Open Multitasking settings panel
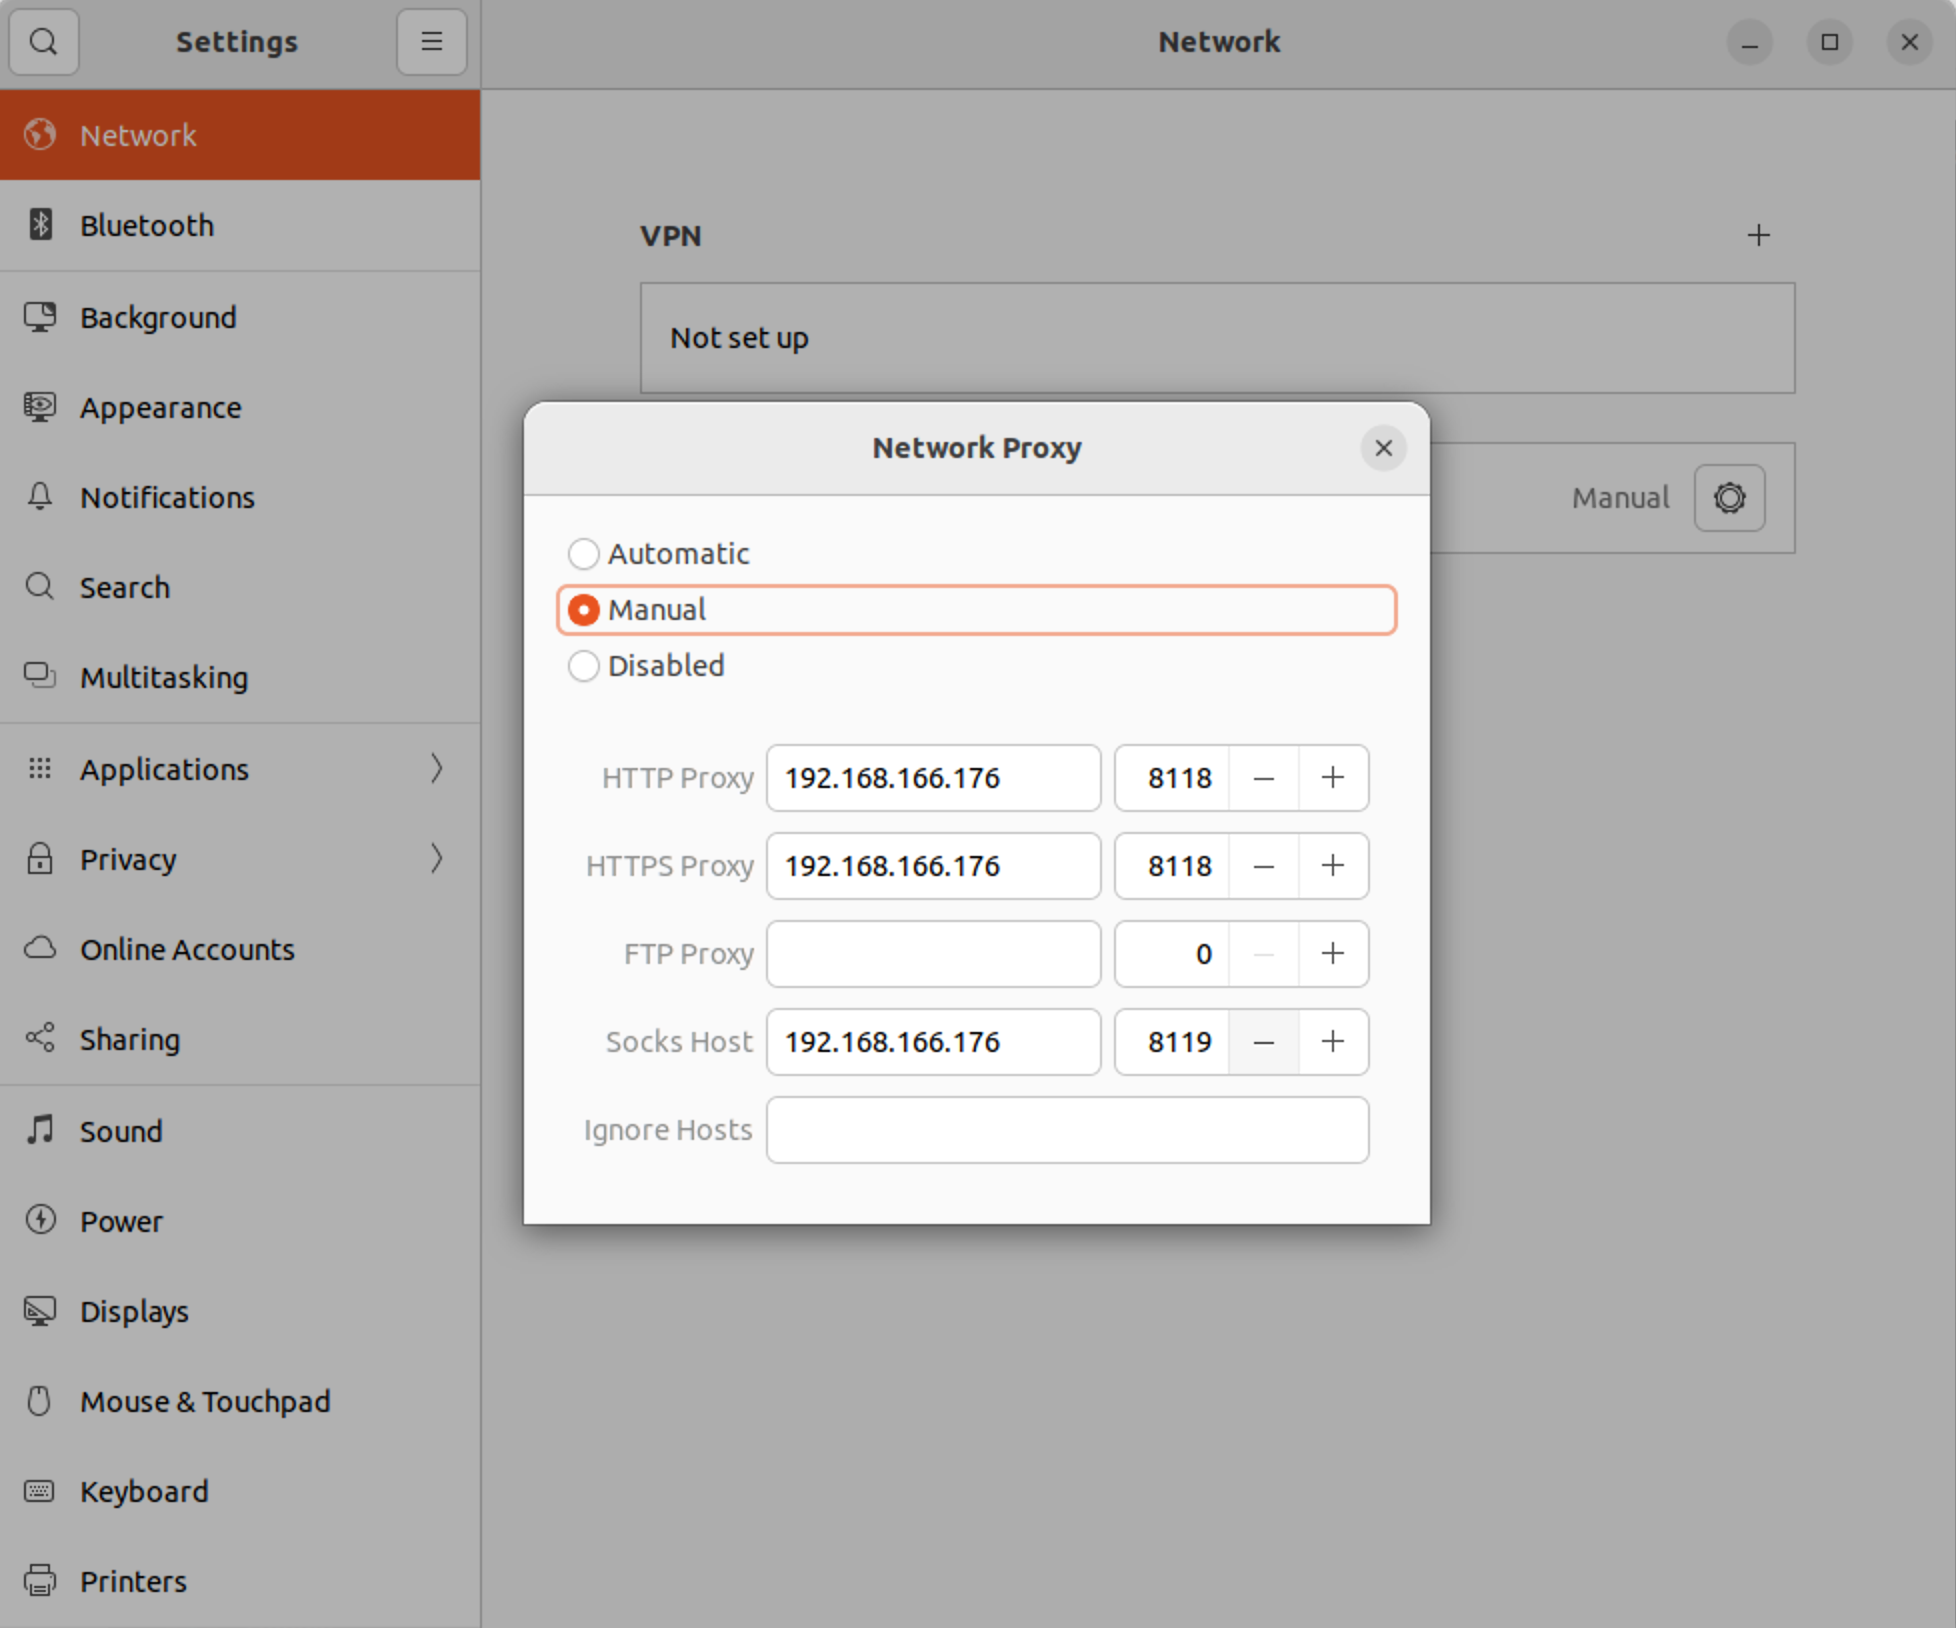 240,677
